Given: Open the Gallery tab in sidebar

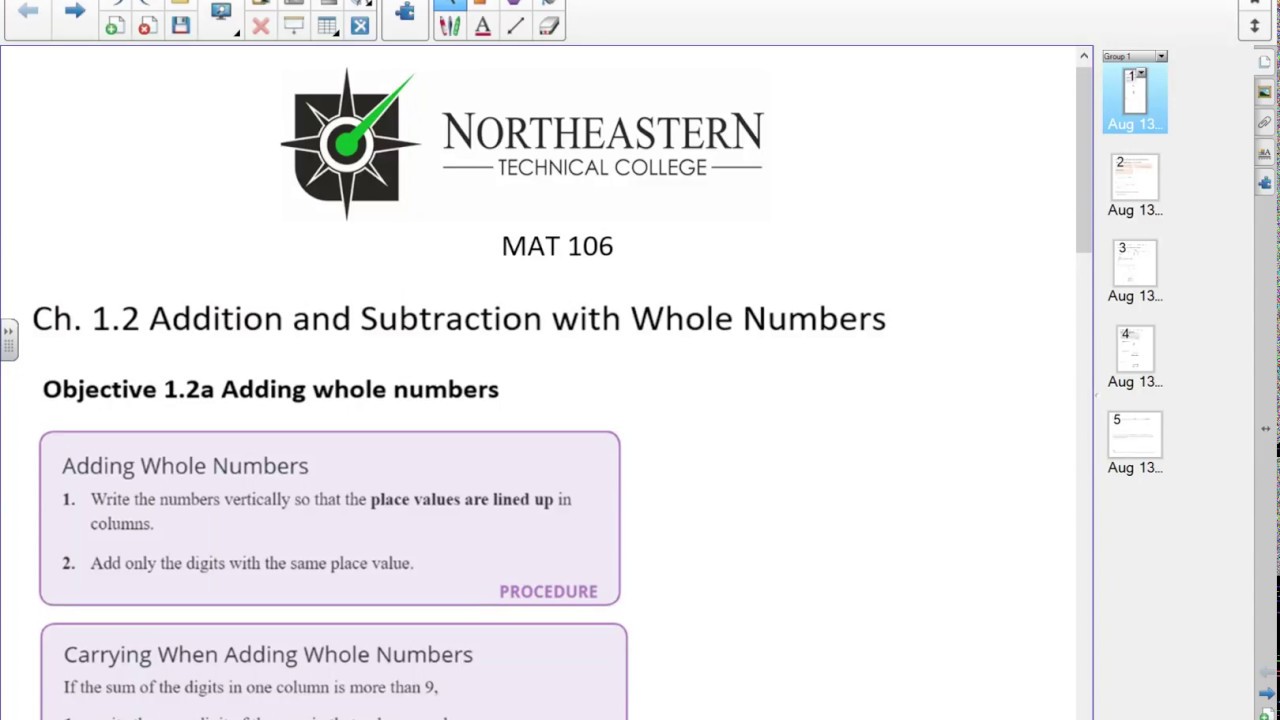Looking at the screenshot, I should click(1265, 92).
